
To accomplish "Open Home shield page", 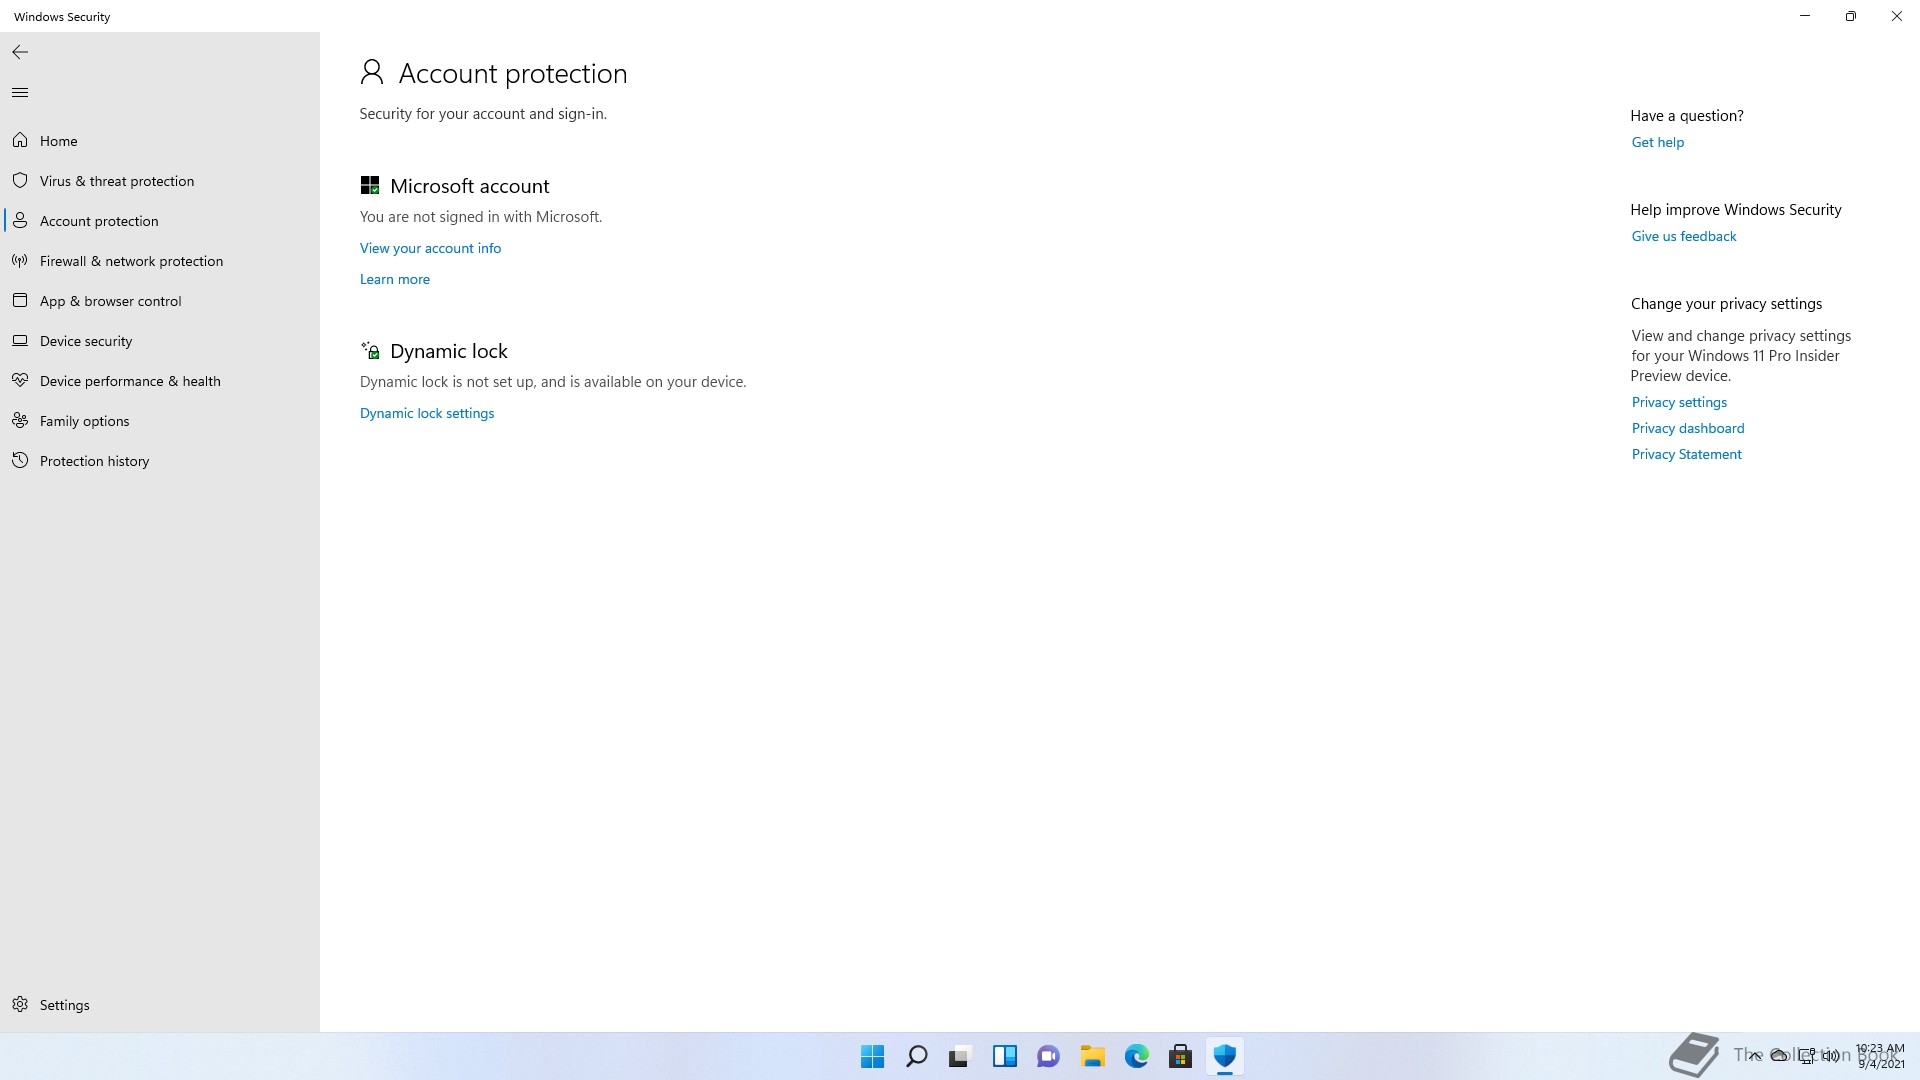I will 58,141.
